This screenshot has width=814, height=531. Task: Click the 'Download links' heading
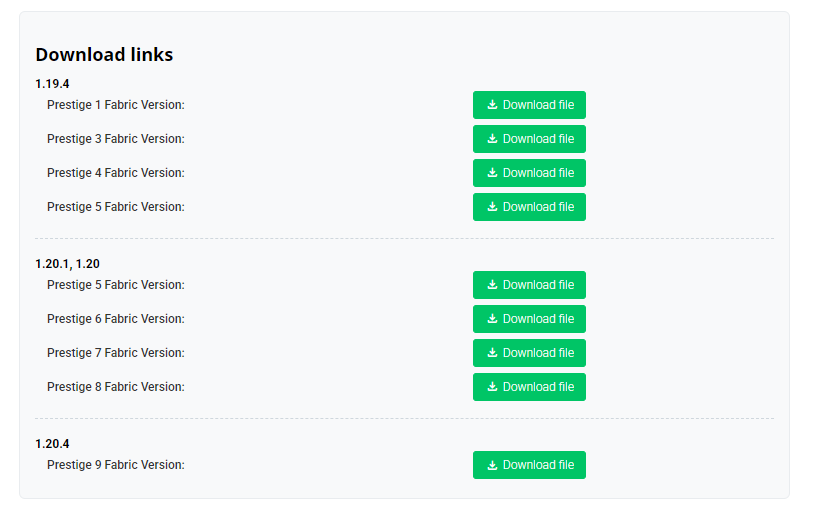click(104, 55)
